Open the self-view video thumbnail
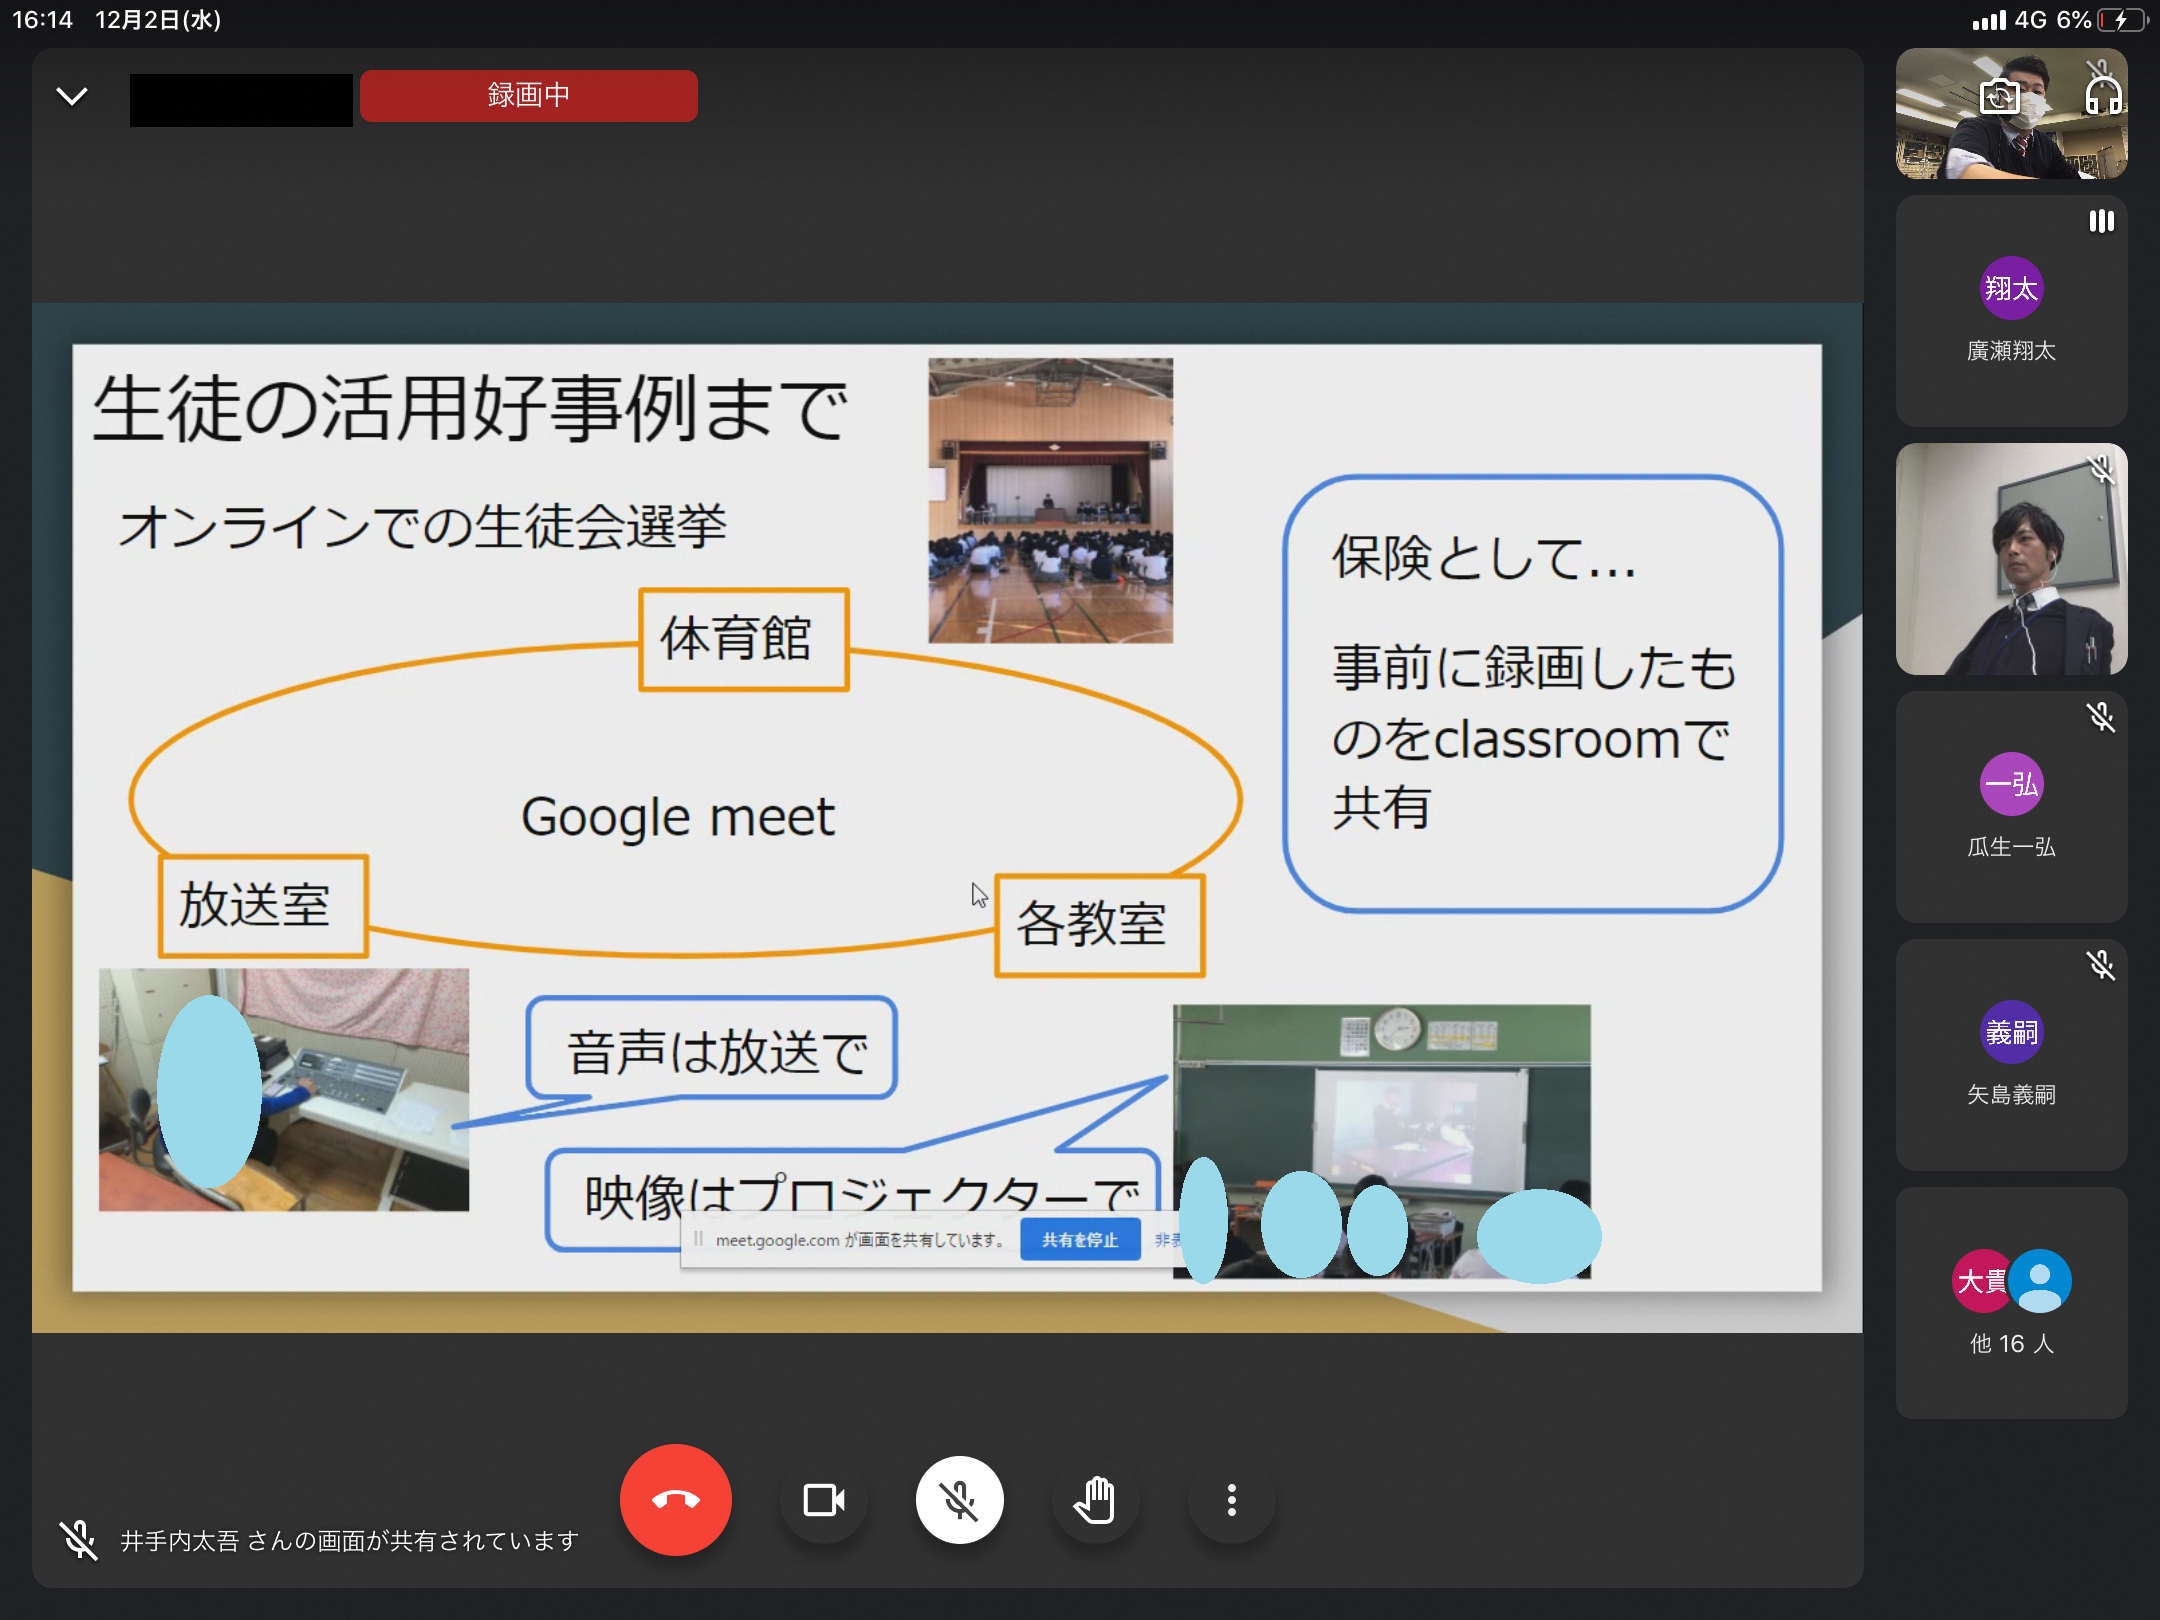This screenshot has width=2160, height=1620. [2011, 113]
